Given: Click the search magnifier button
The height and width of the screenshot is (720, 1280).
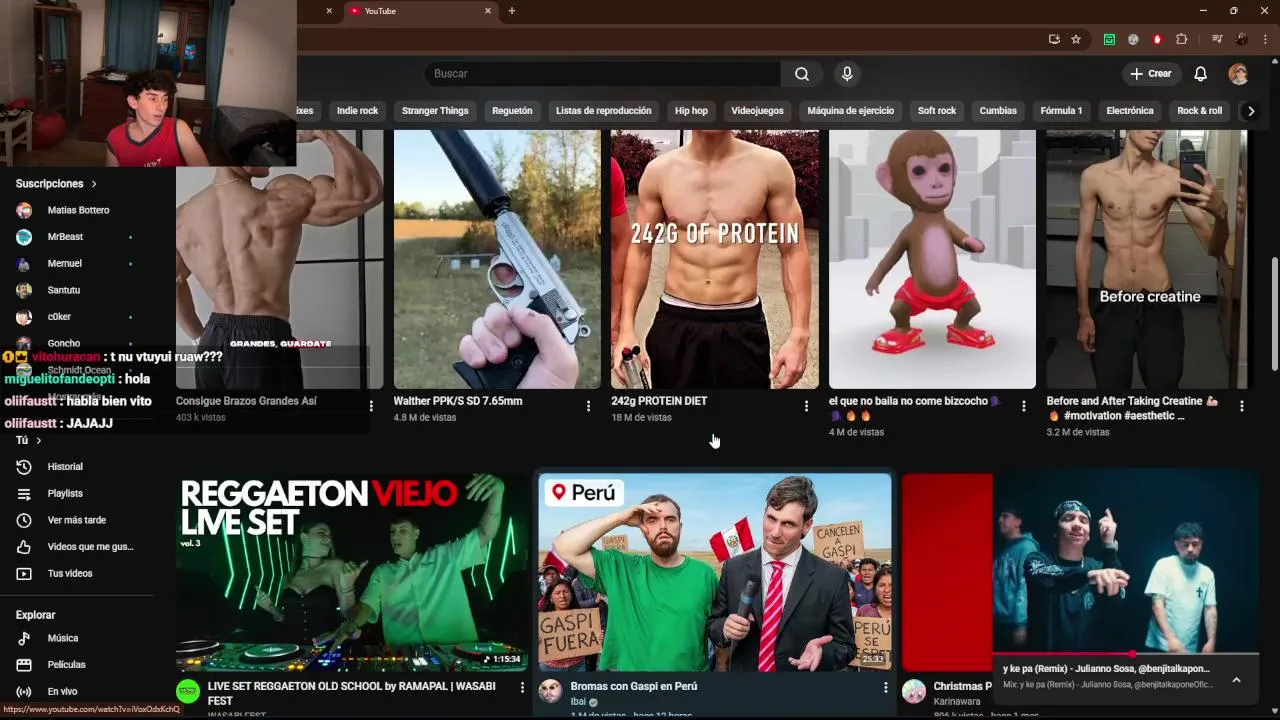Looking at the screenshot, I should 802,74.
